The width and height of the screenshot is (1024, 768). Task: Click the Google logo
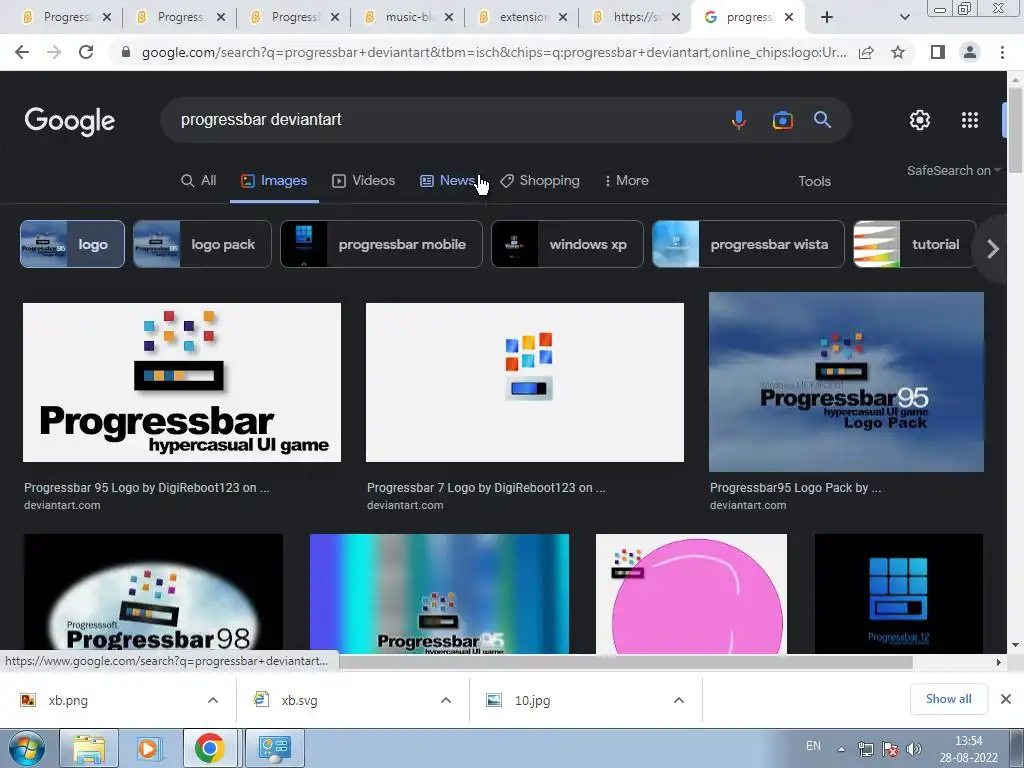(x=70, y=121)
